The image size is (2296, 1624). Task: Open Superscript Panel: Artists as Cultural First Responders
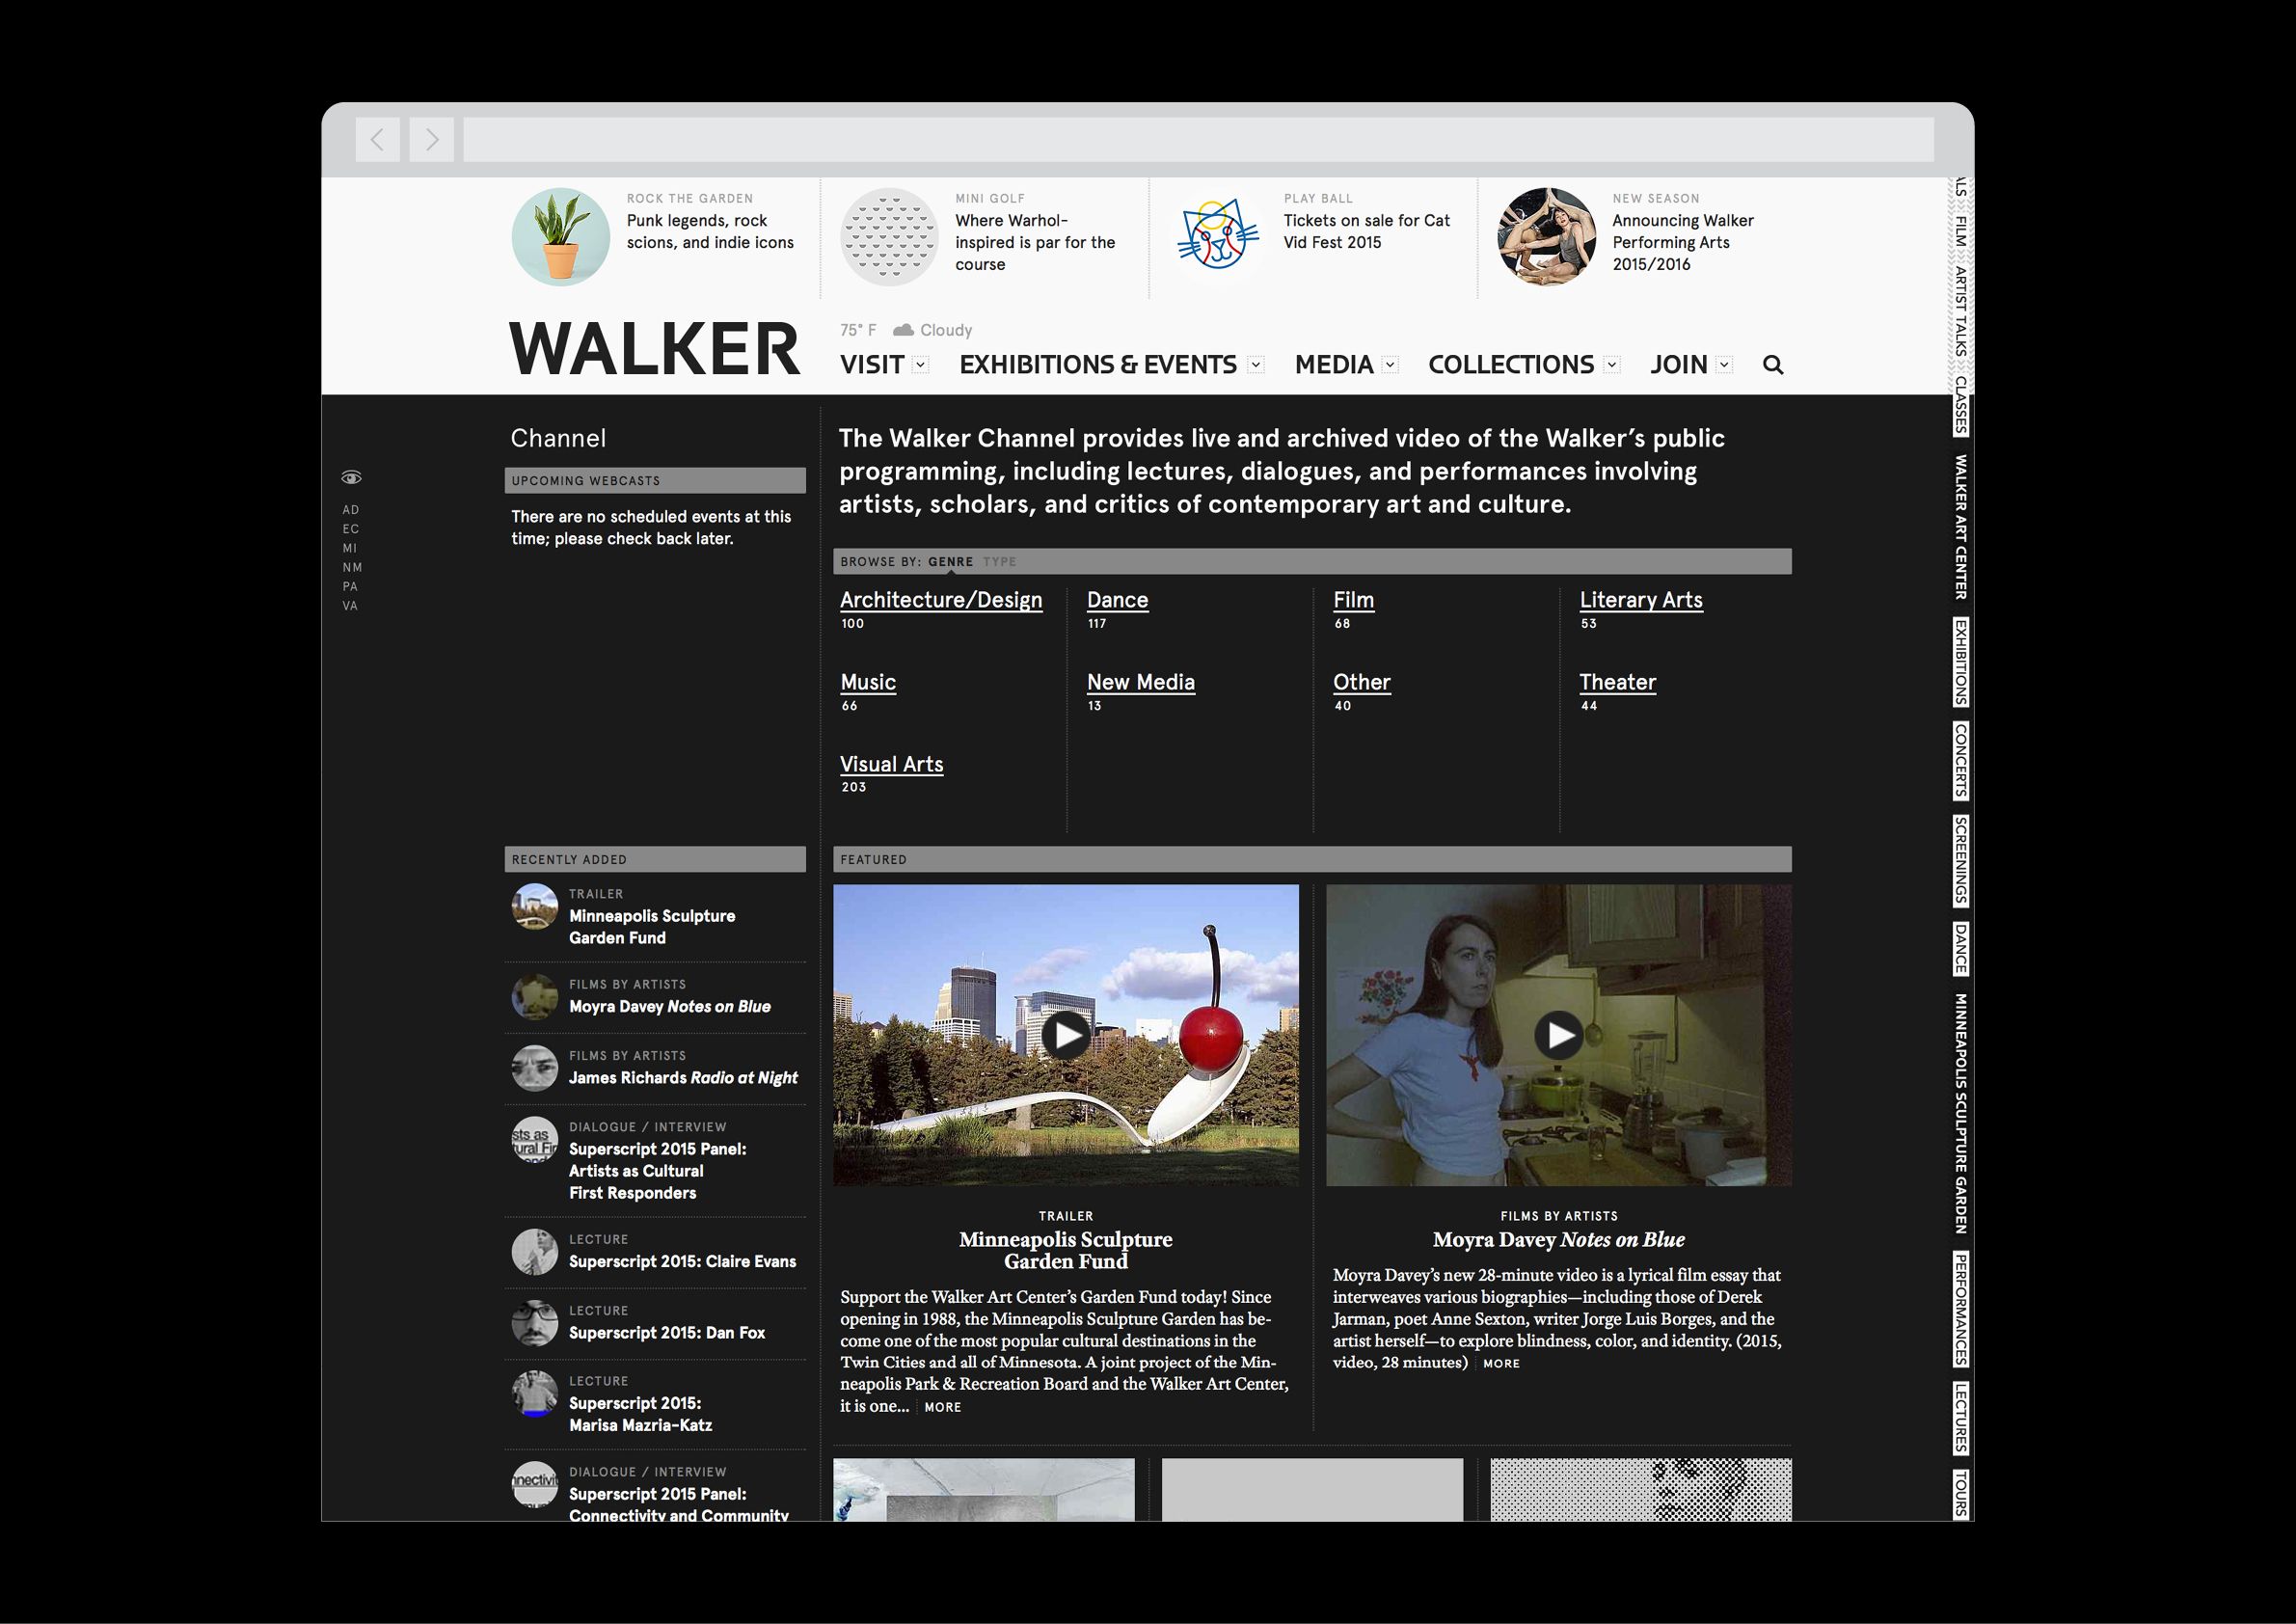click(657, 1171)
